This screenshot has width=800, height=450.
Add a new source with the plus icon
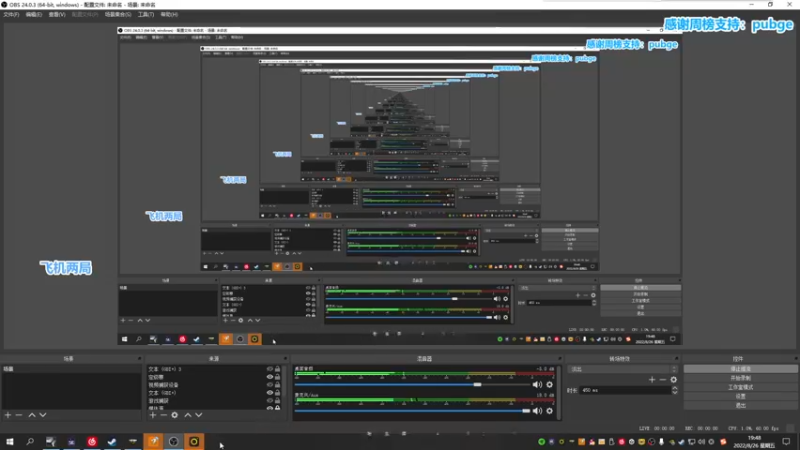[x=153, y=415]
